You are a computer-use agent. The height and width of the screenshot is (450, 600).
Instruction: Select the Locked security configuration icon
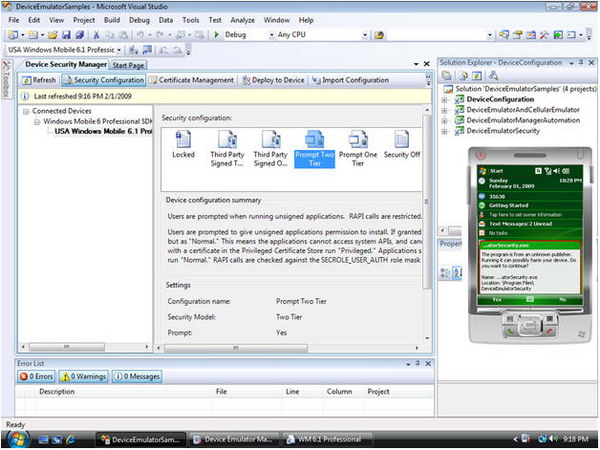pos(183,144)
